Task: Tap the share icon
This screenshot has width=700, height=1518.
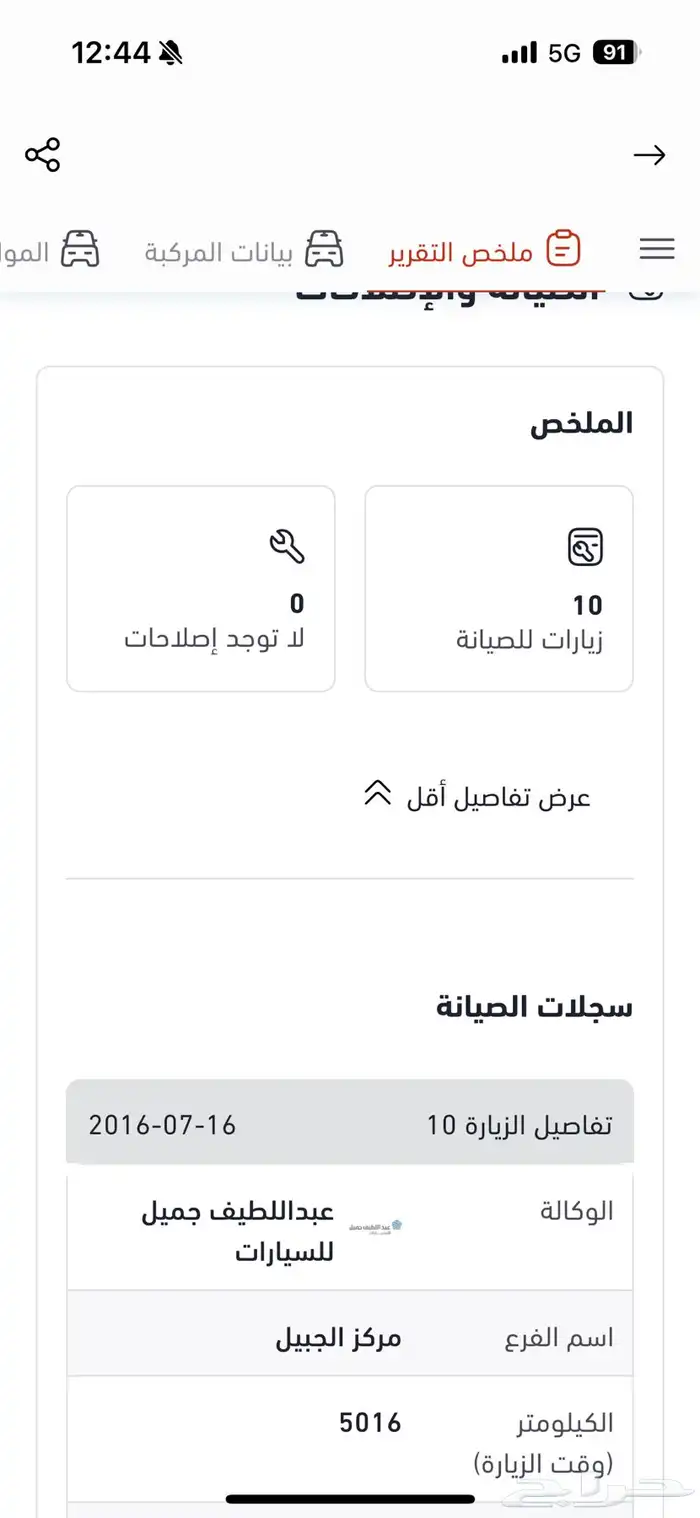Action: click(x=43, y=155)
